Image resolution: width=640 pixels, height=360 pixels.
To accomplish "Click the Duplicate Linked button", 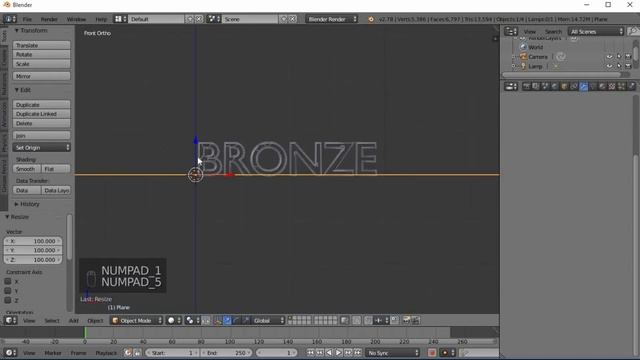I will tap(41, 114).
